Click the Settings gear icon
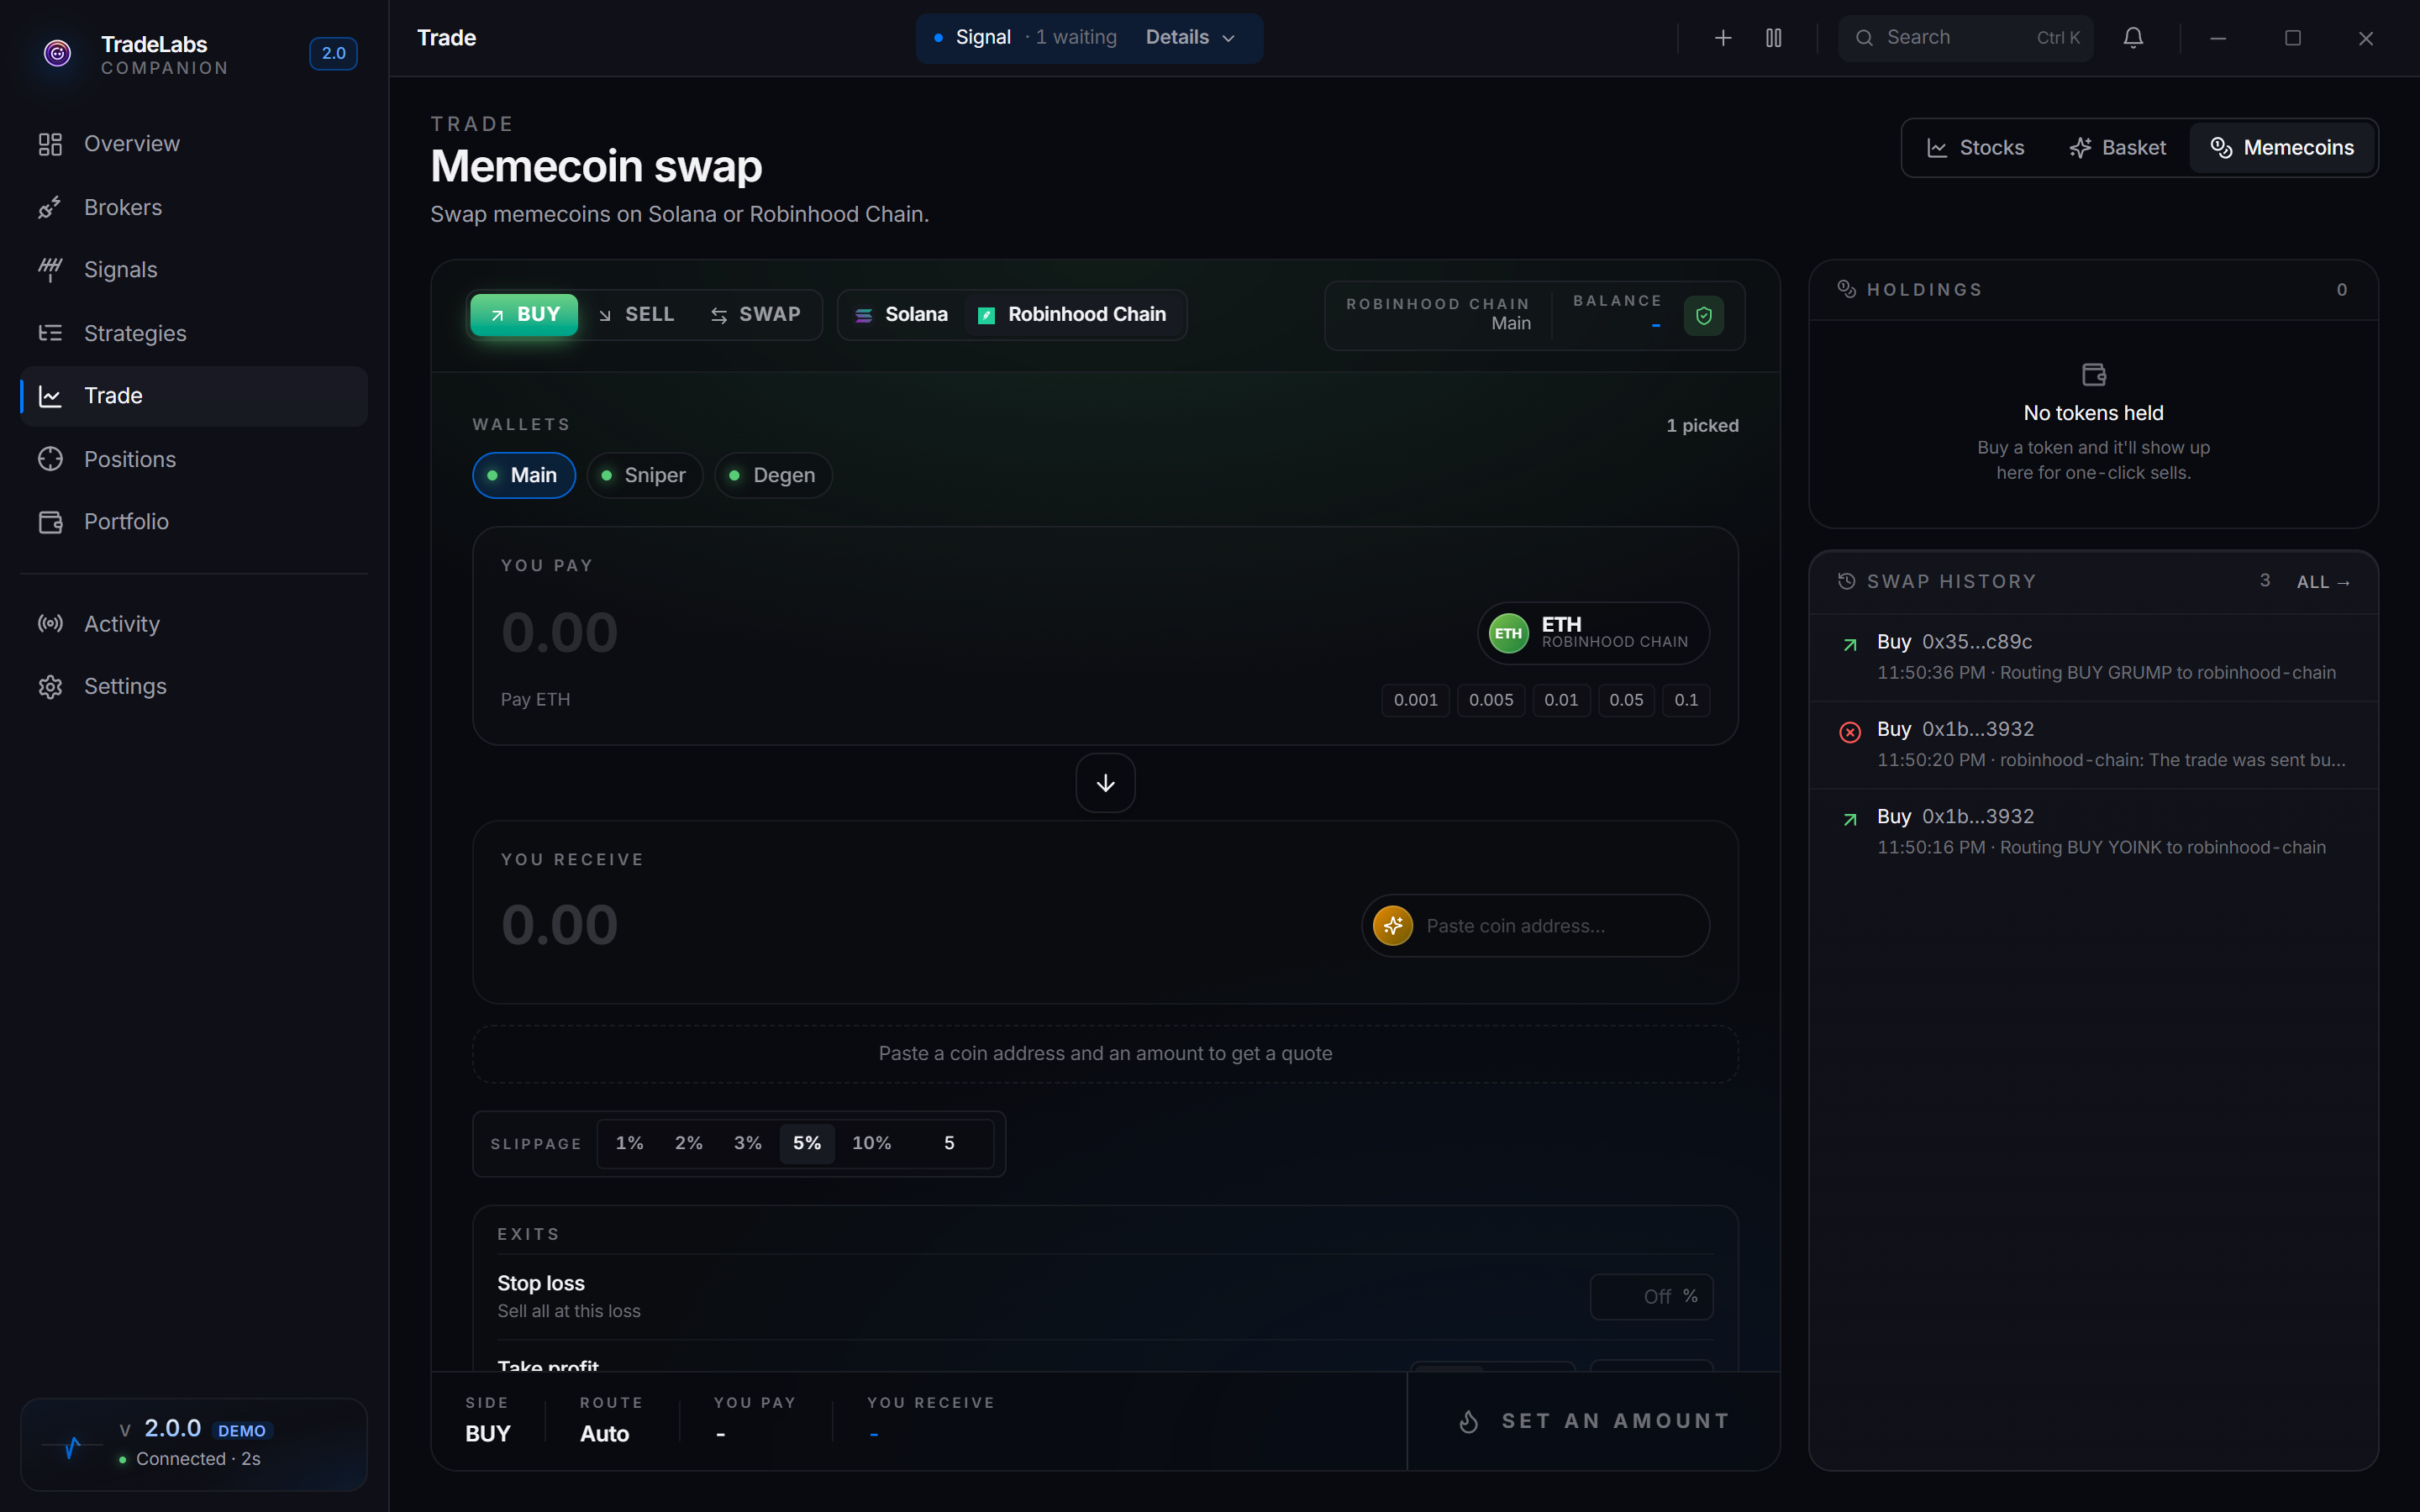Viewport: 2420px width, 1512px height. 50,687
